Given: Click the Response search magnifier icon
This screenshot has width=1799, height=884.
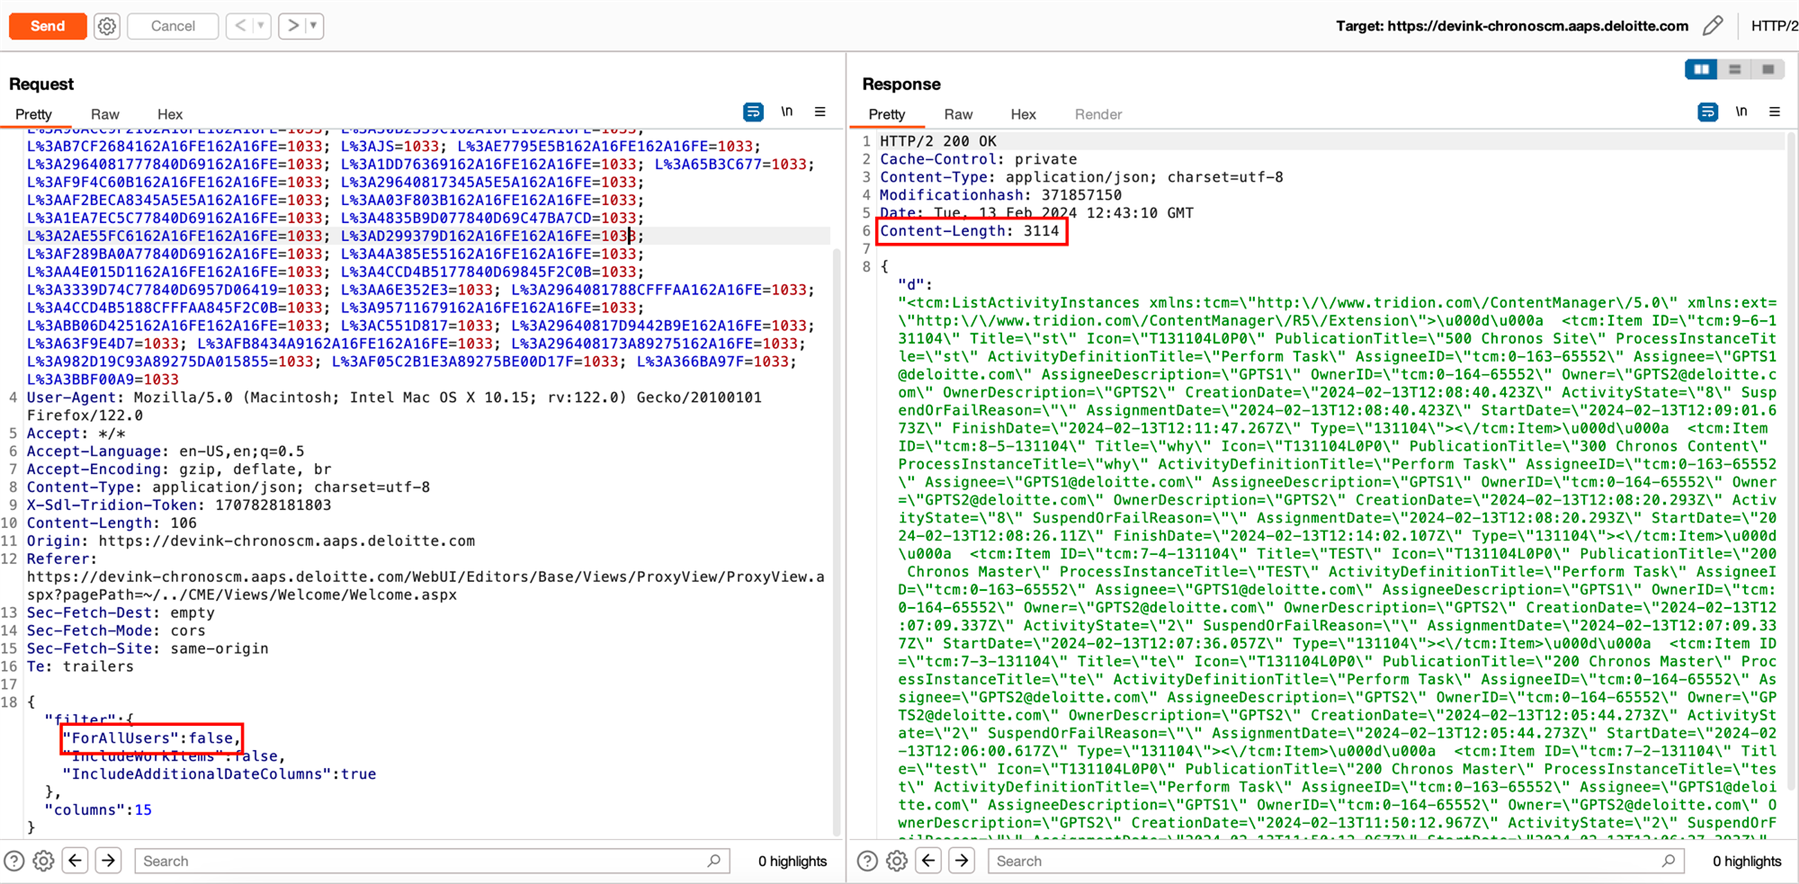Looking at the screenshot, I should coord(1668,861).
